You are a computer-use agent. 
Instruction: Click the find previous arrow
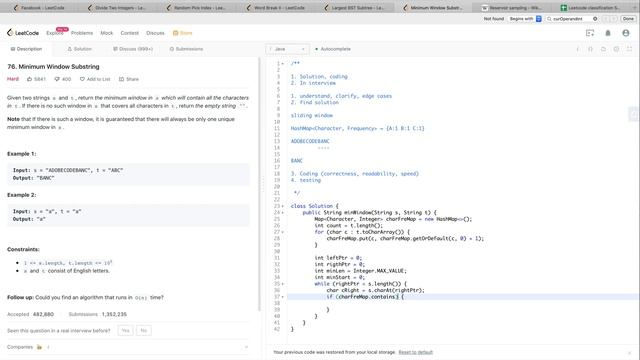point(606,19)
